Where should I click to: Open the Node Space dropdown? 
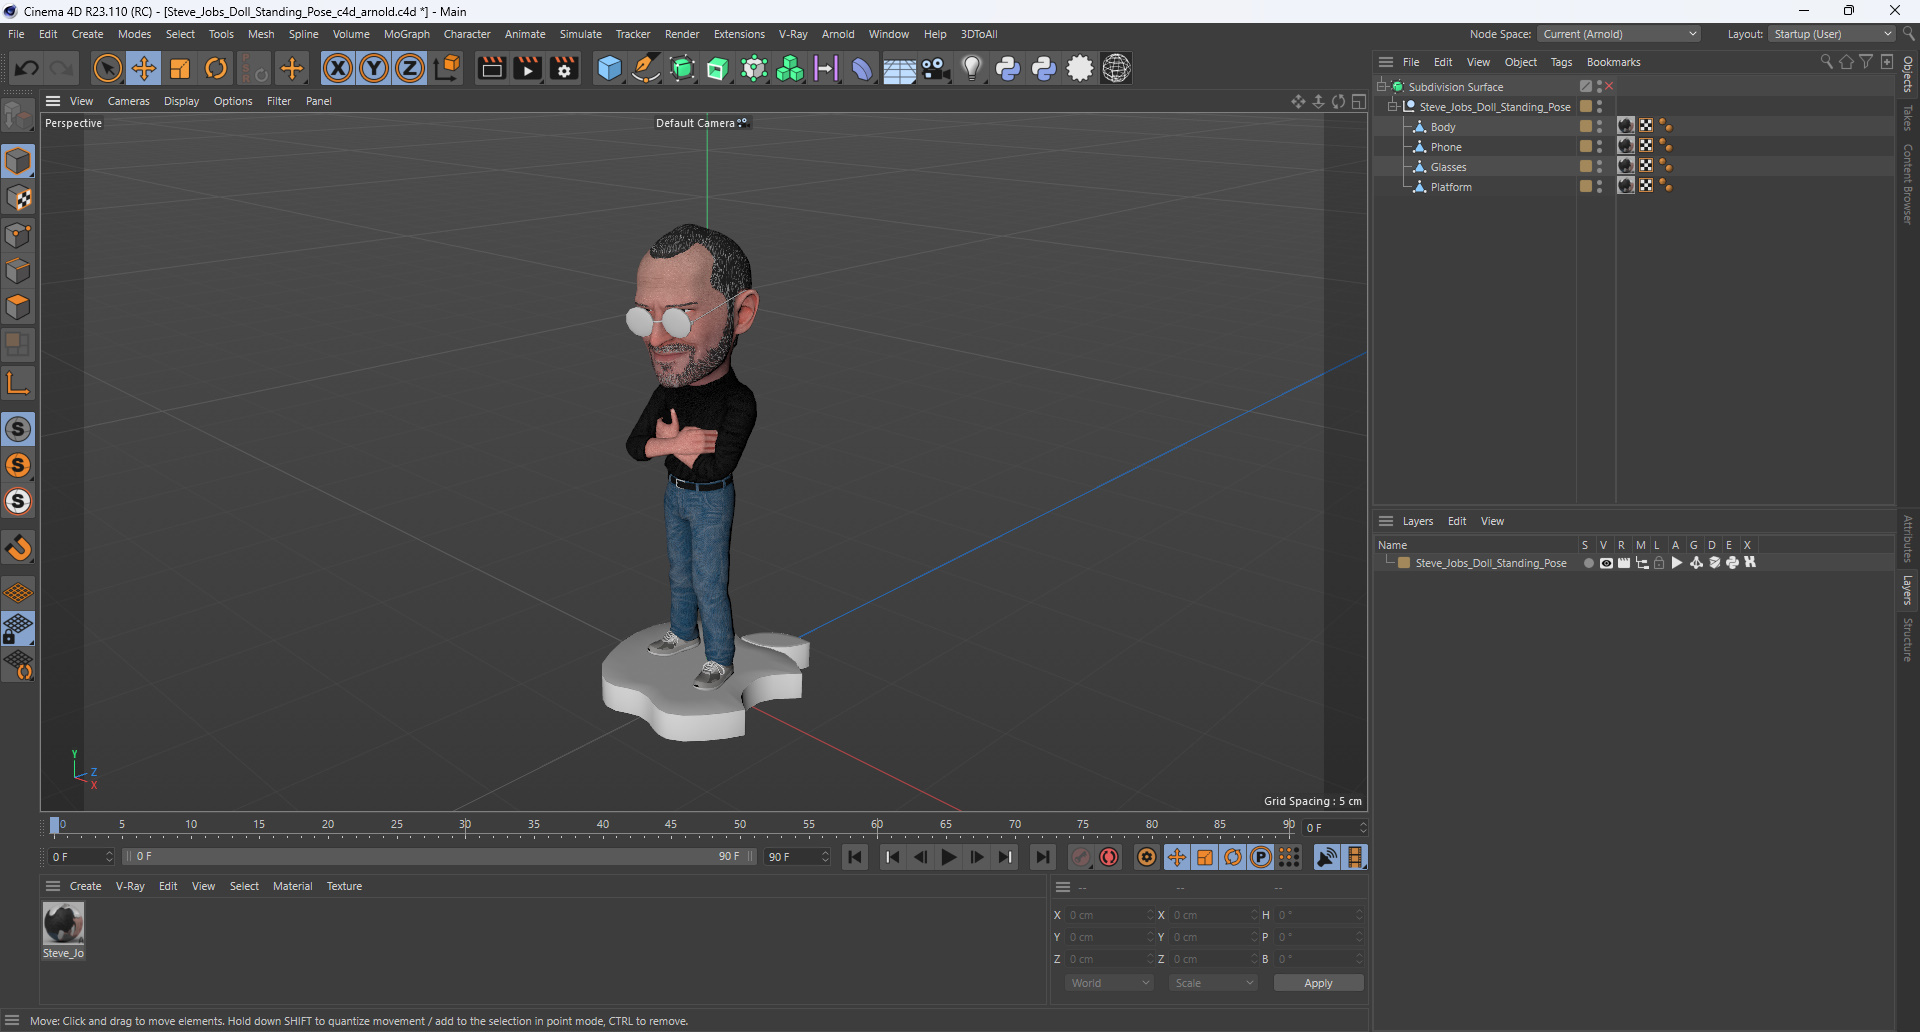[1619, 34]
